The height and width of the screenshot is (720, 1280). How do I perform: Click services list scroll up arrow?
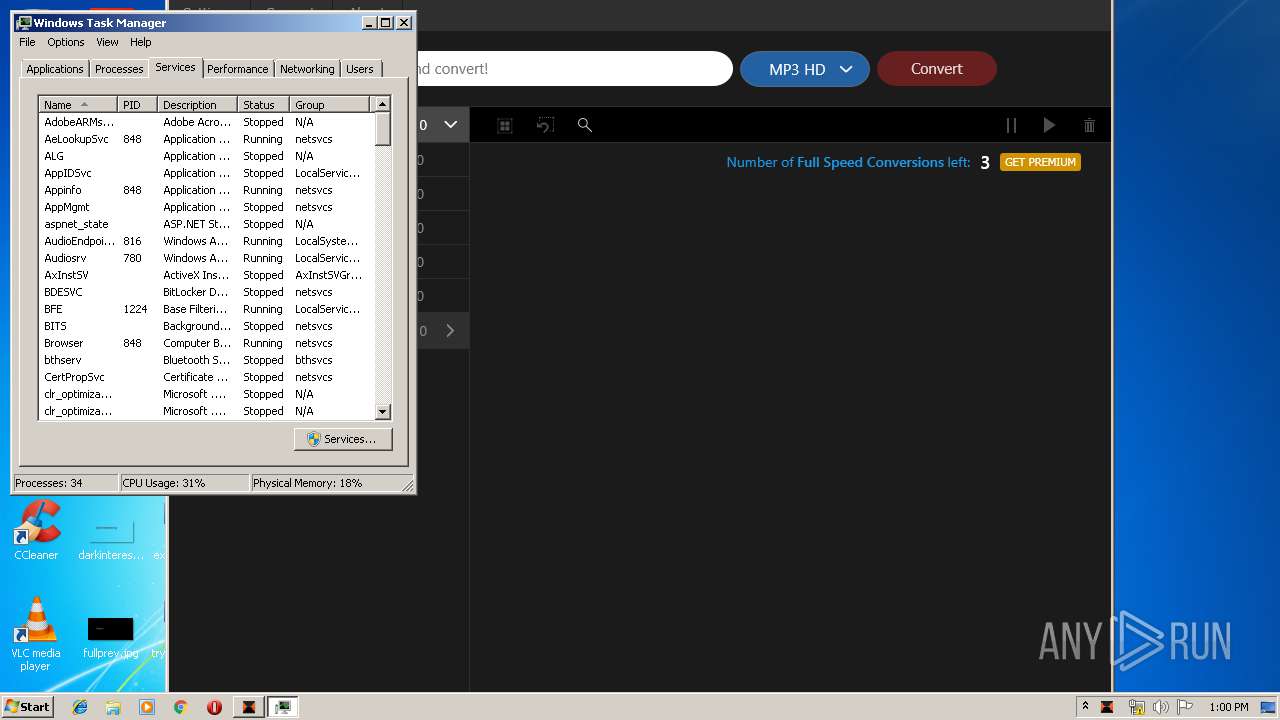[382, 104]
